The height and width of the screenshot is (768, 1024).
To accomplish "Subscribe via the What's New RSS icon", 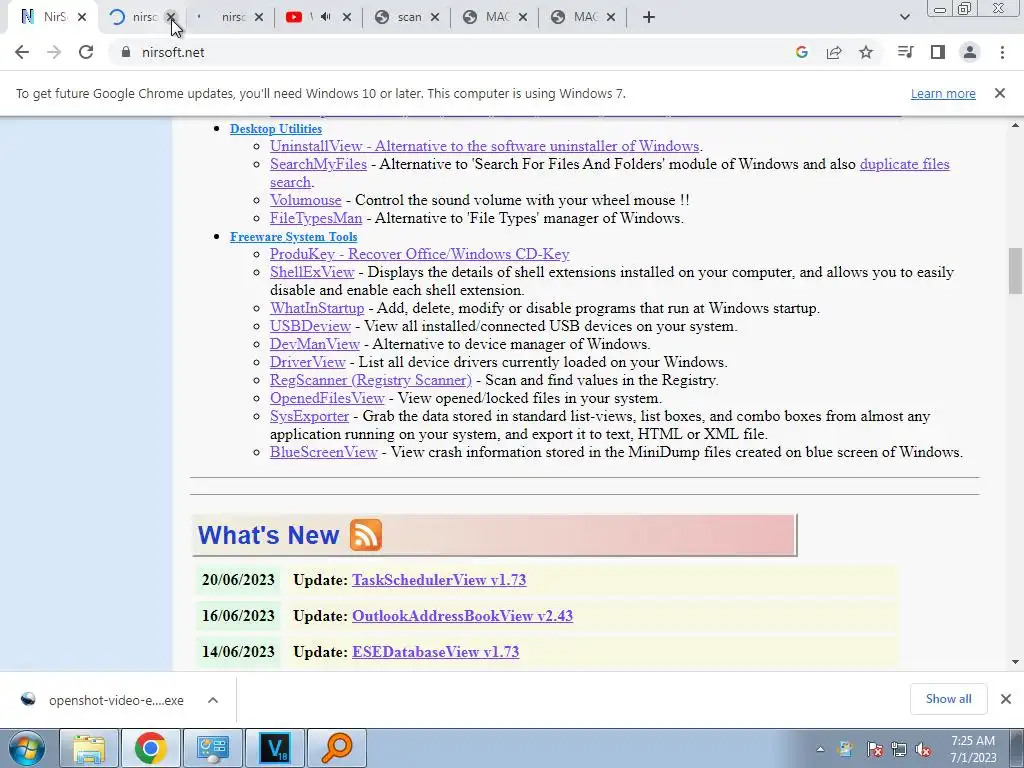I will coord(366,535).
